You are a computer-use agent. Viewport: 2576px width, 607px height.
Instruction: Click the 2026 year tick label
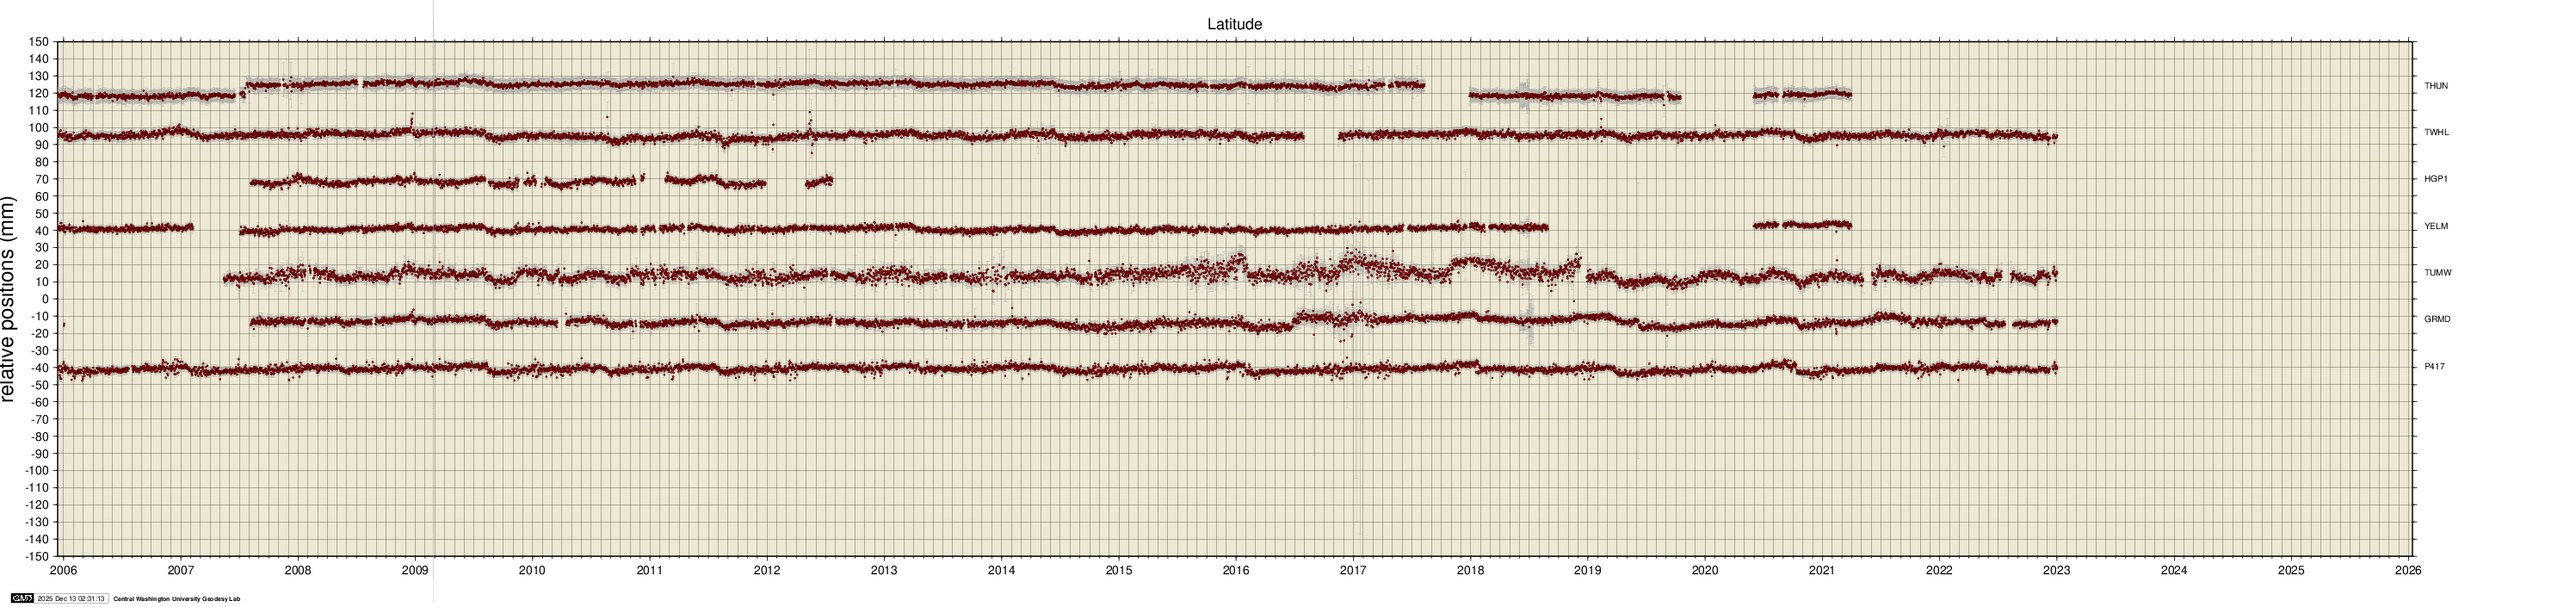click(2408, 571)
